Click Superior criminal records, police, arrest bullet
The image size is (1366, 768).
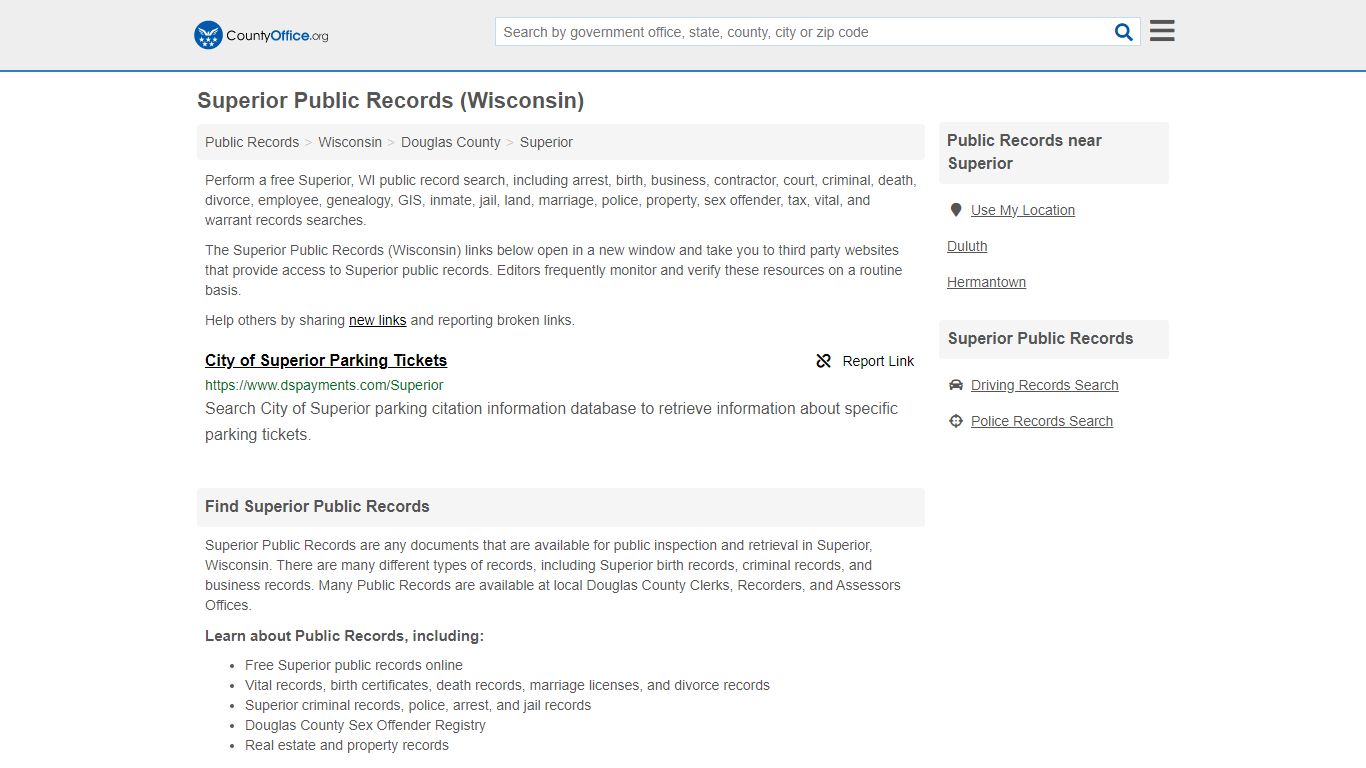coord(418,705)
